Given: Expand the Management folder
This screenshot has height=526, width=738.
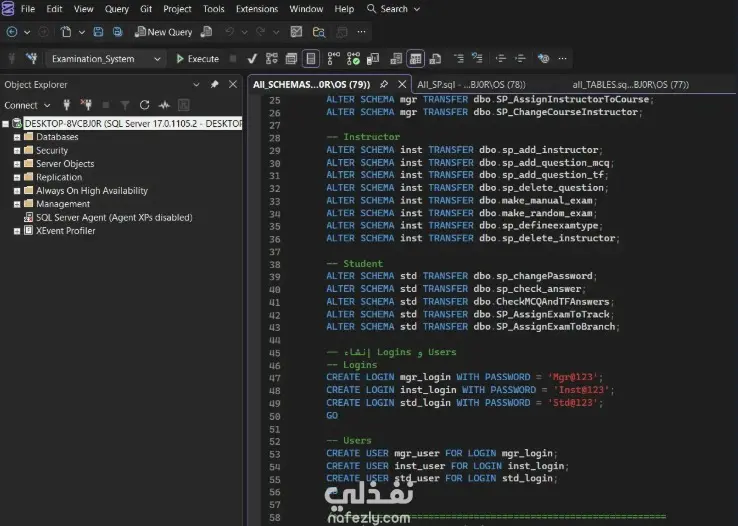Looking at the screenshot, I should point(17,204).
